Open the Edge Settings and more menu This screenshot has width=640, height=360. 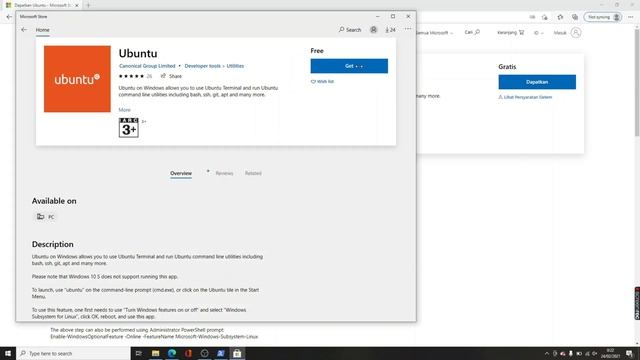coord(631,17)
